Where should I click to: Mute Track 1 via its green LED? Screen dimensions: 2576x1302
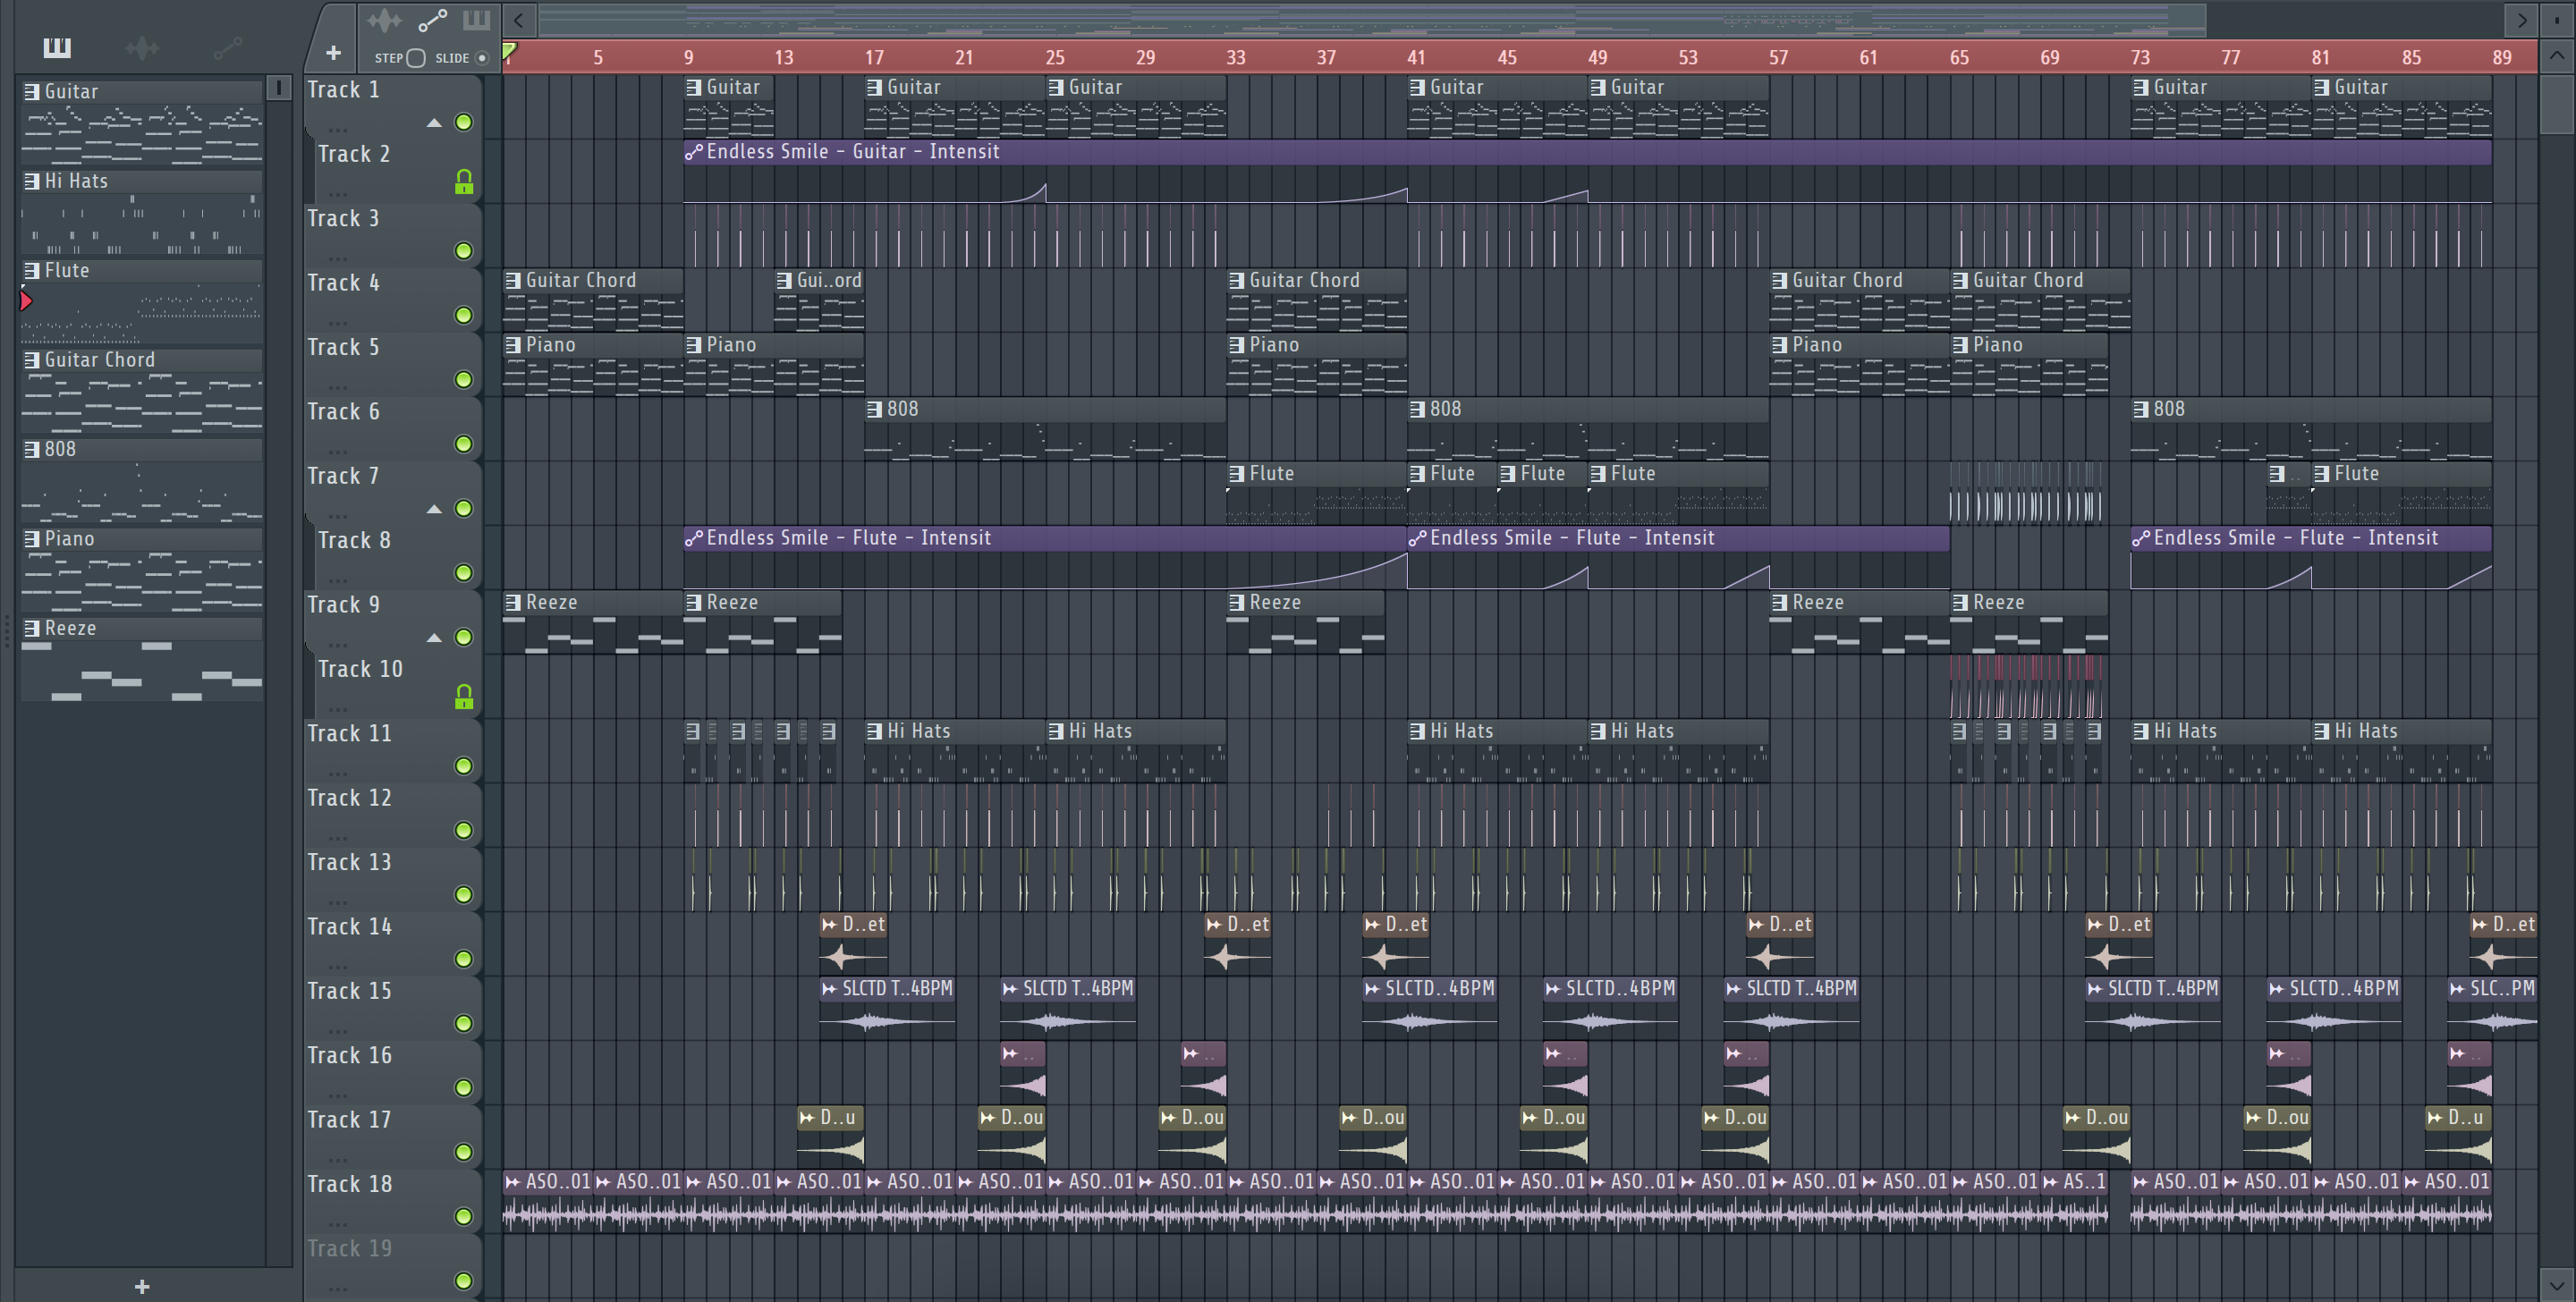[463, 122]
